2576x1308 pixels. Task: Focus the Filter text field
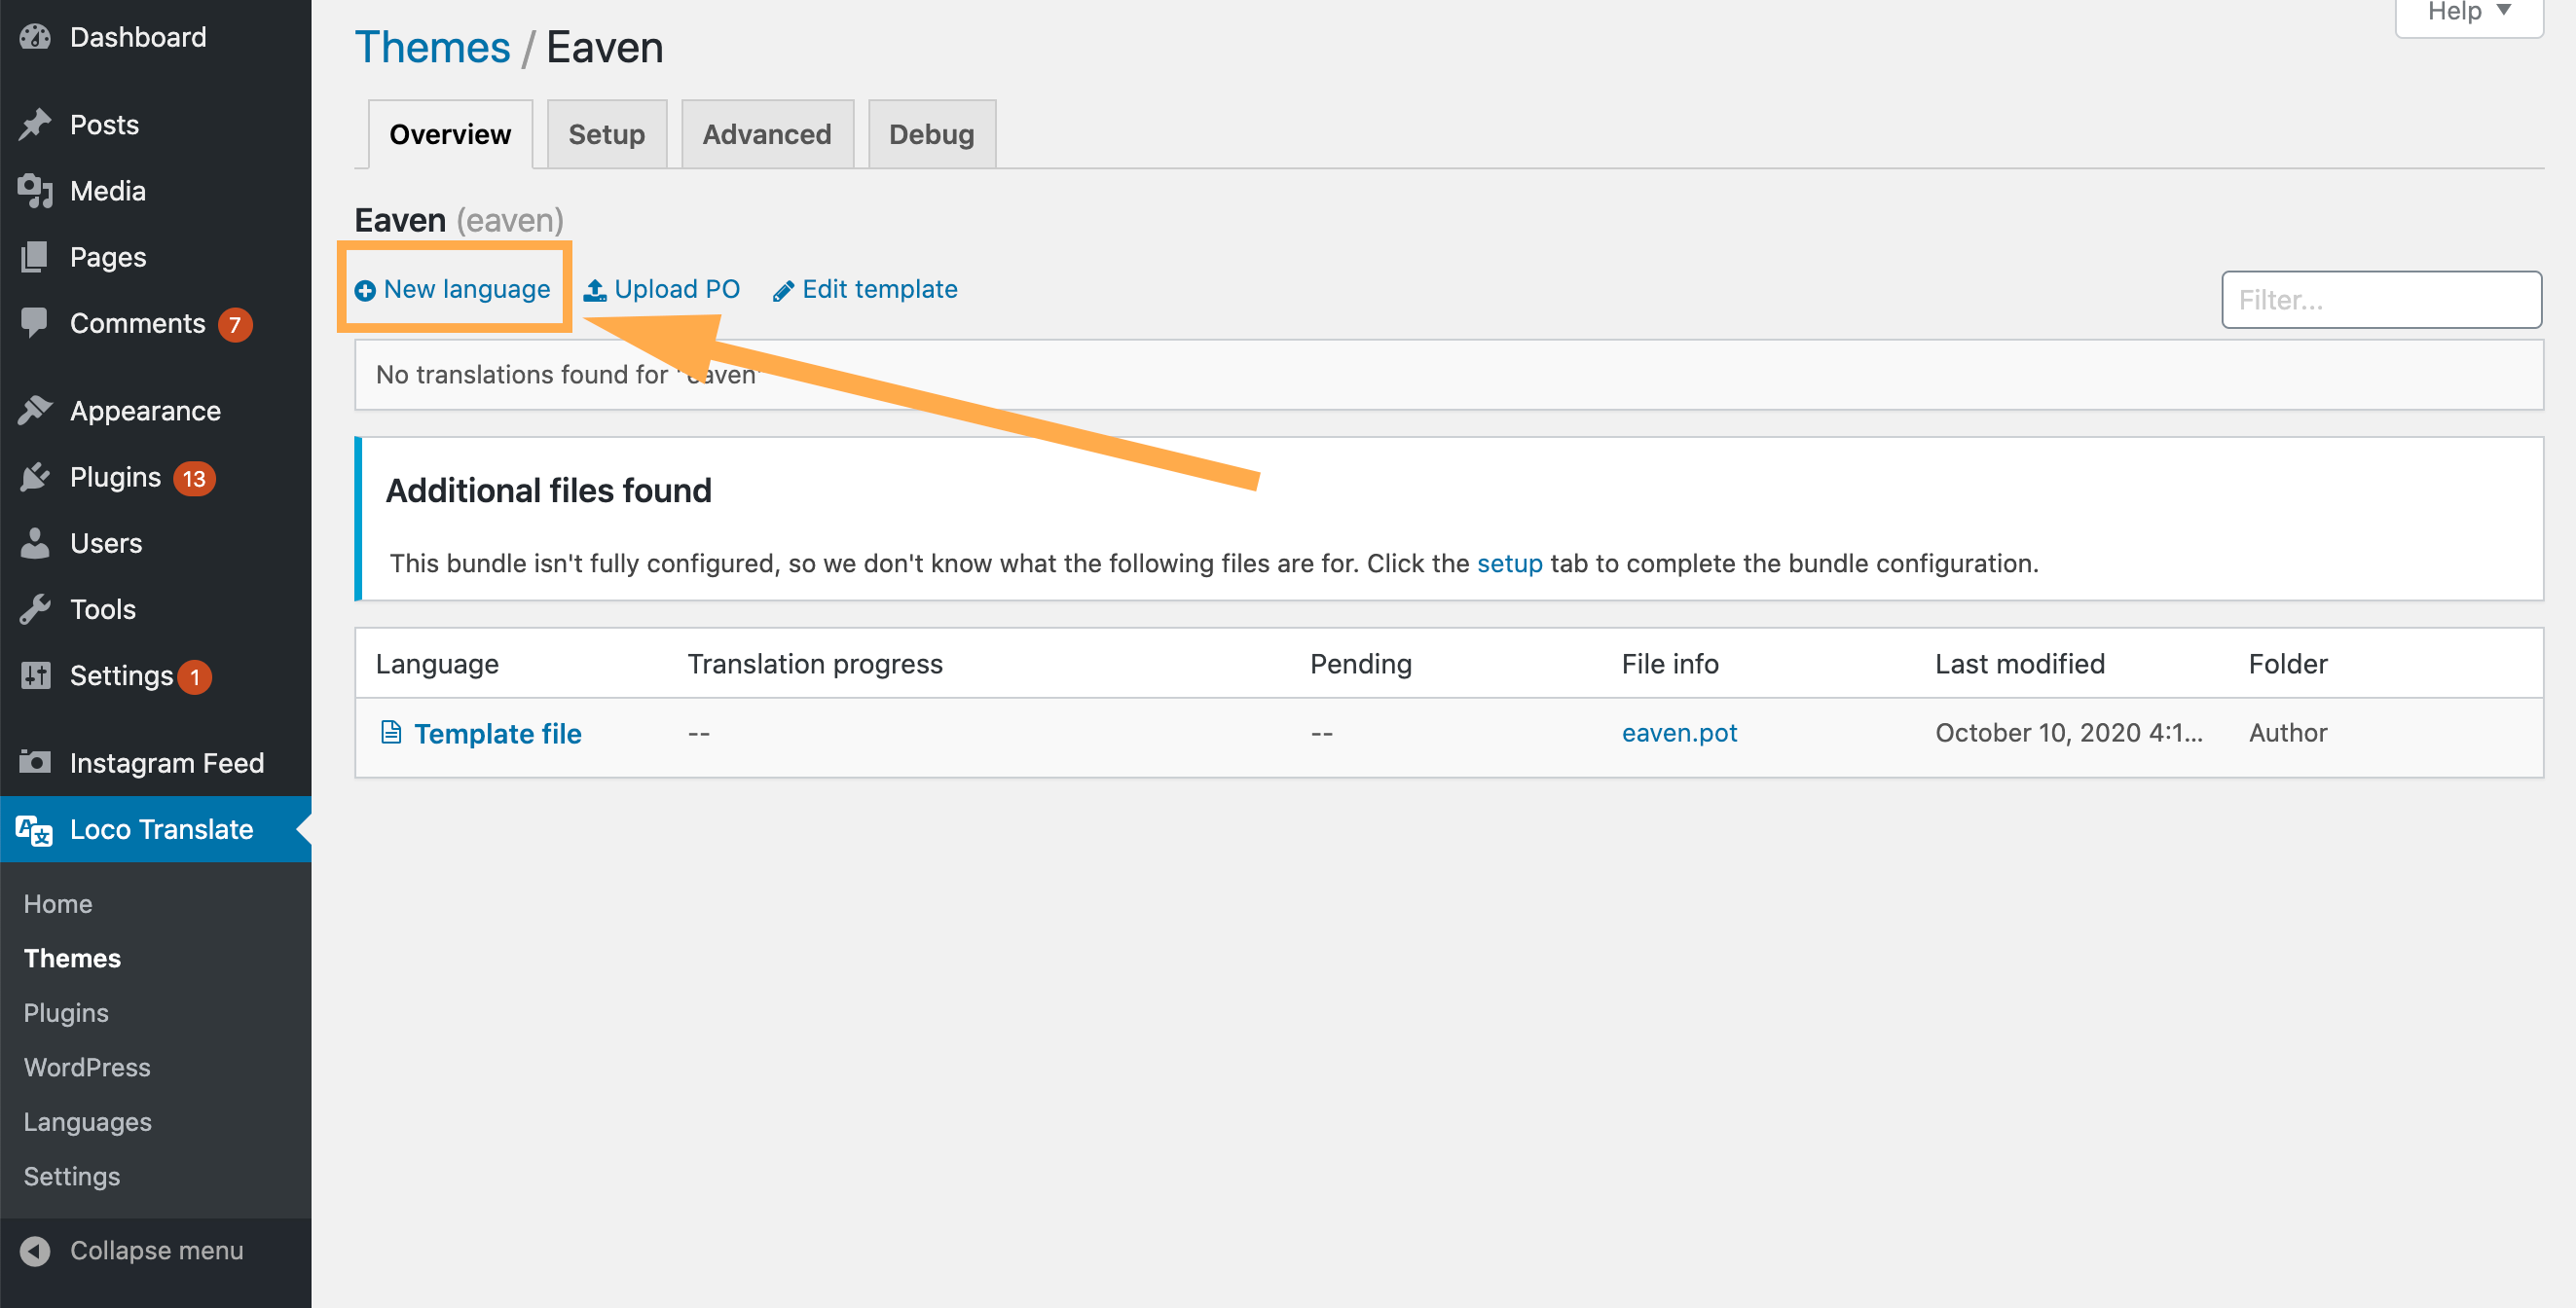tap(2380, 299)
